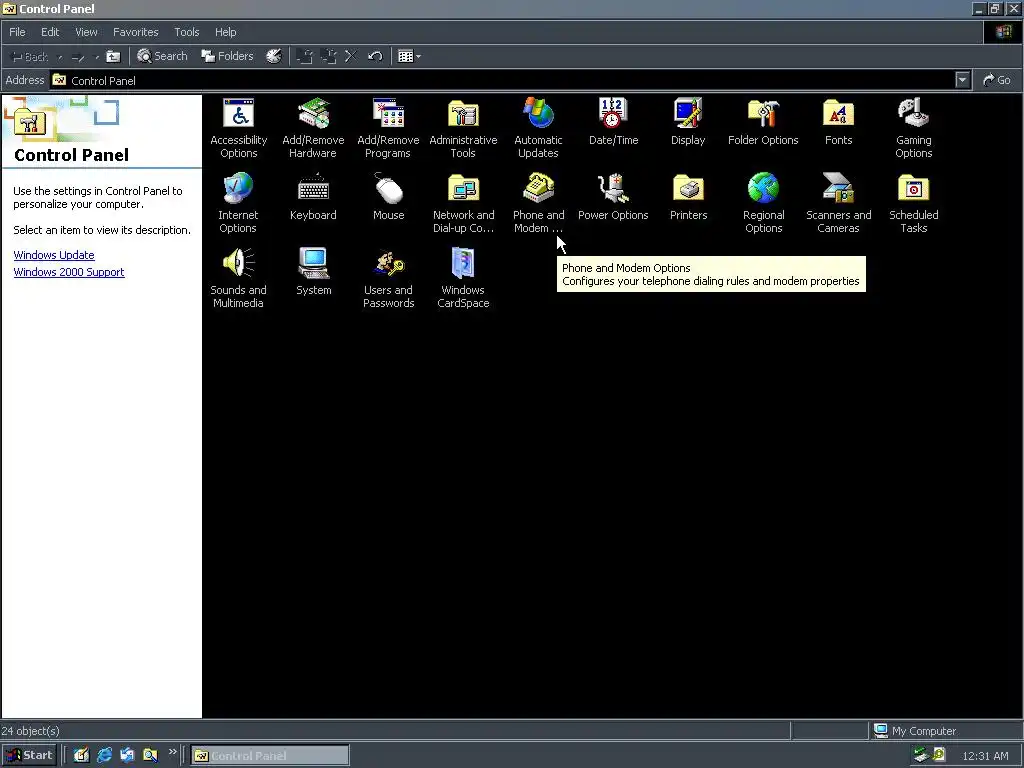Open Power Options
The width and height of the screenshot is (1024, 768).
613,197
